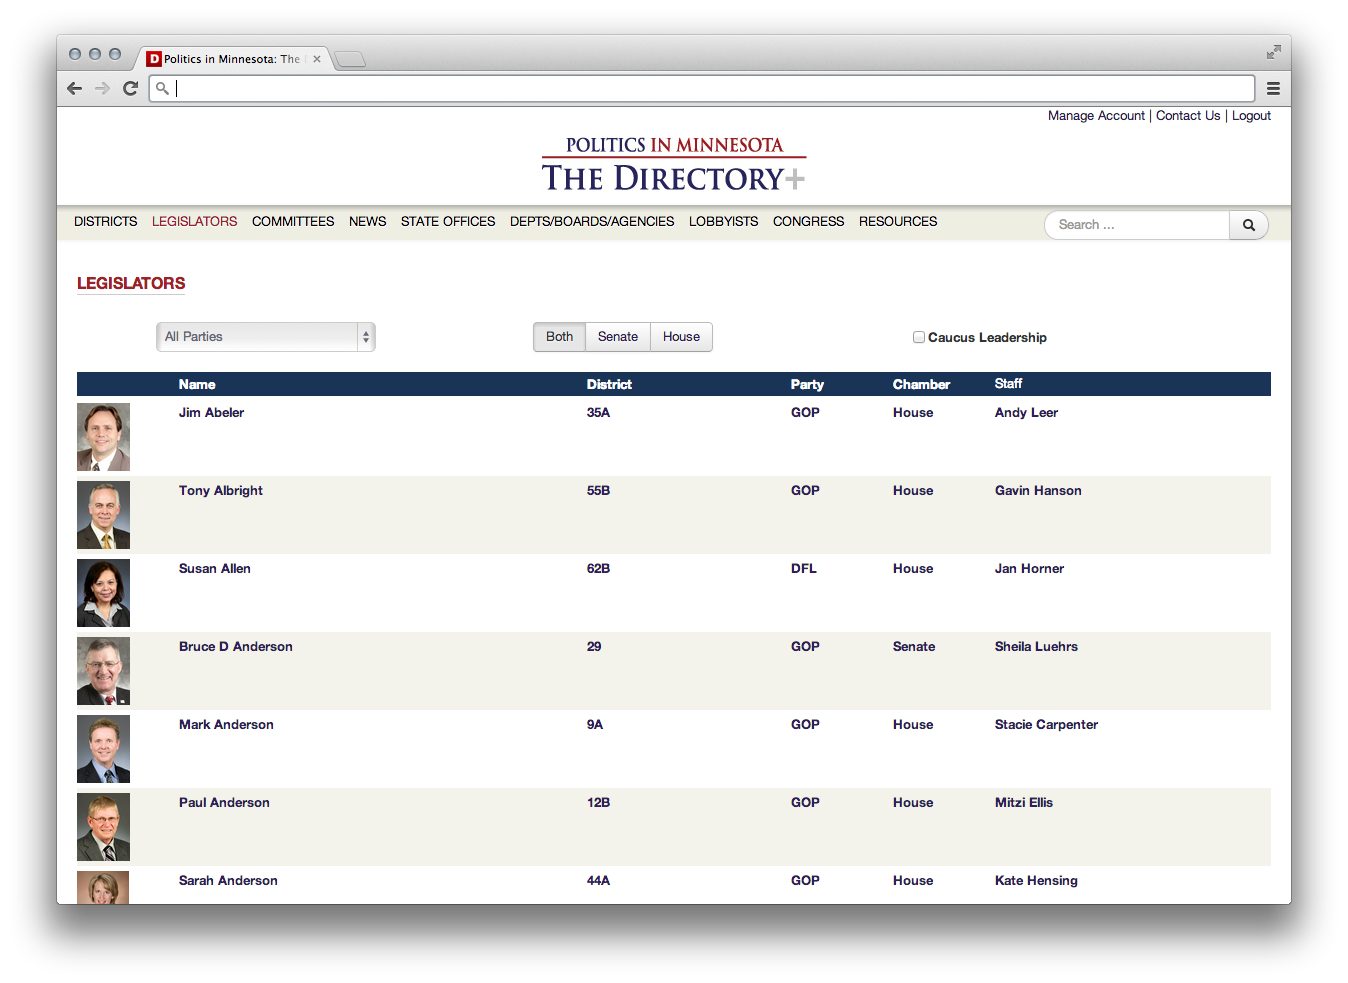Screen dimensions: 1348x983
Task: Open Mark Anderson's photo thumbnail
Action: pyautogui.click(x=103, y=749)
